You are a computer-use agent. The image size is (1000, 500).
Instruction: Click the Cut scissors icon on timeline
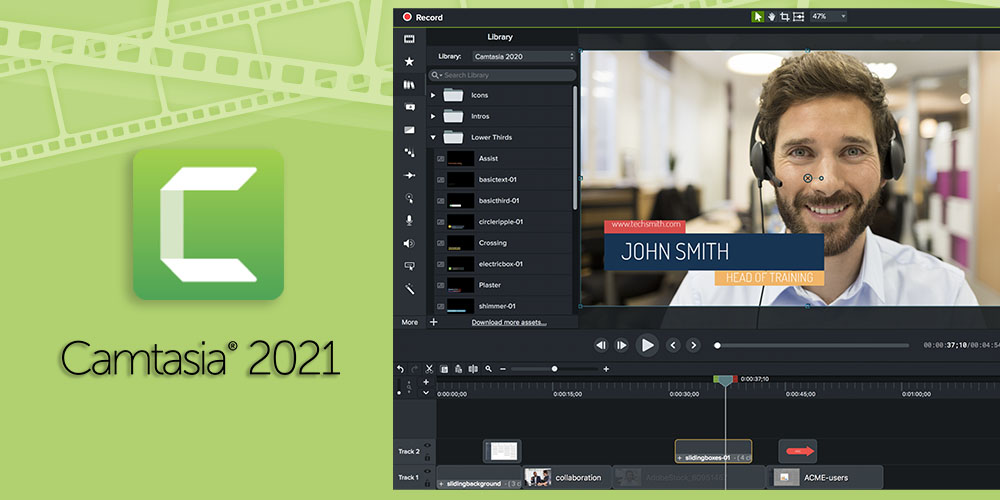429,369
